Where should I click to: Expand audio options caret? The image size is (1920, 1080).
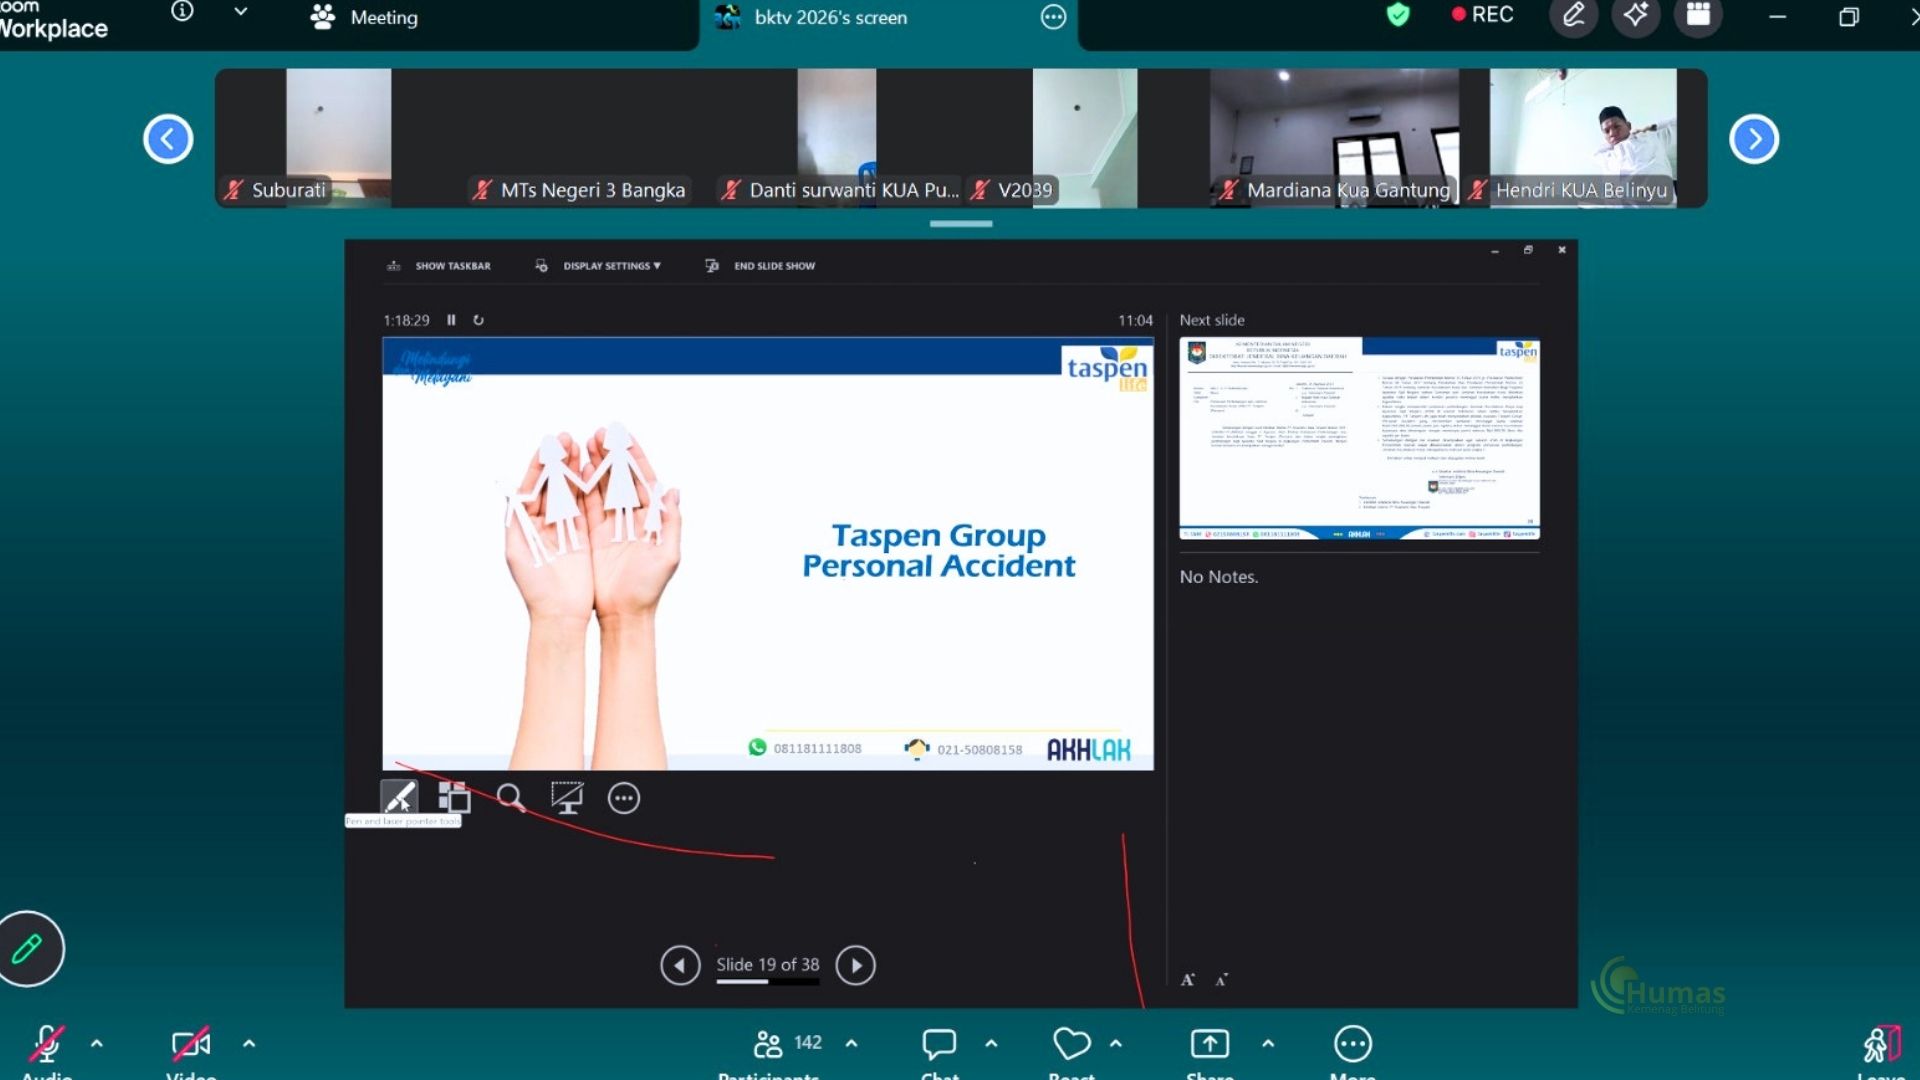[97, 1044]
